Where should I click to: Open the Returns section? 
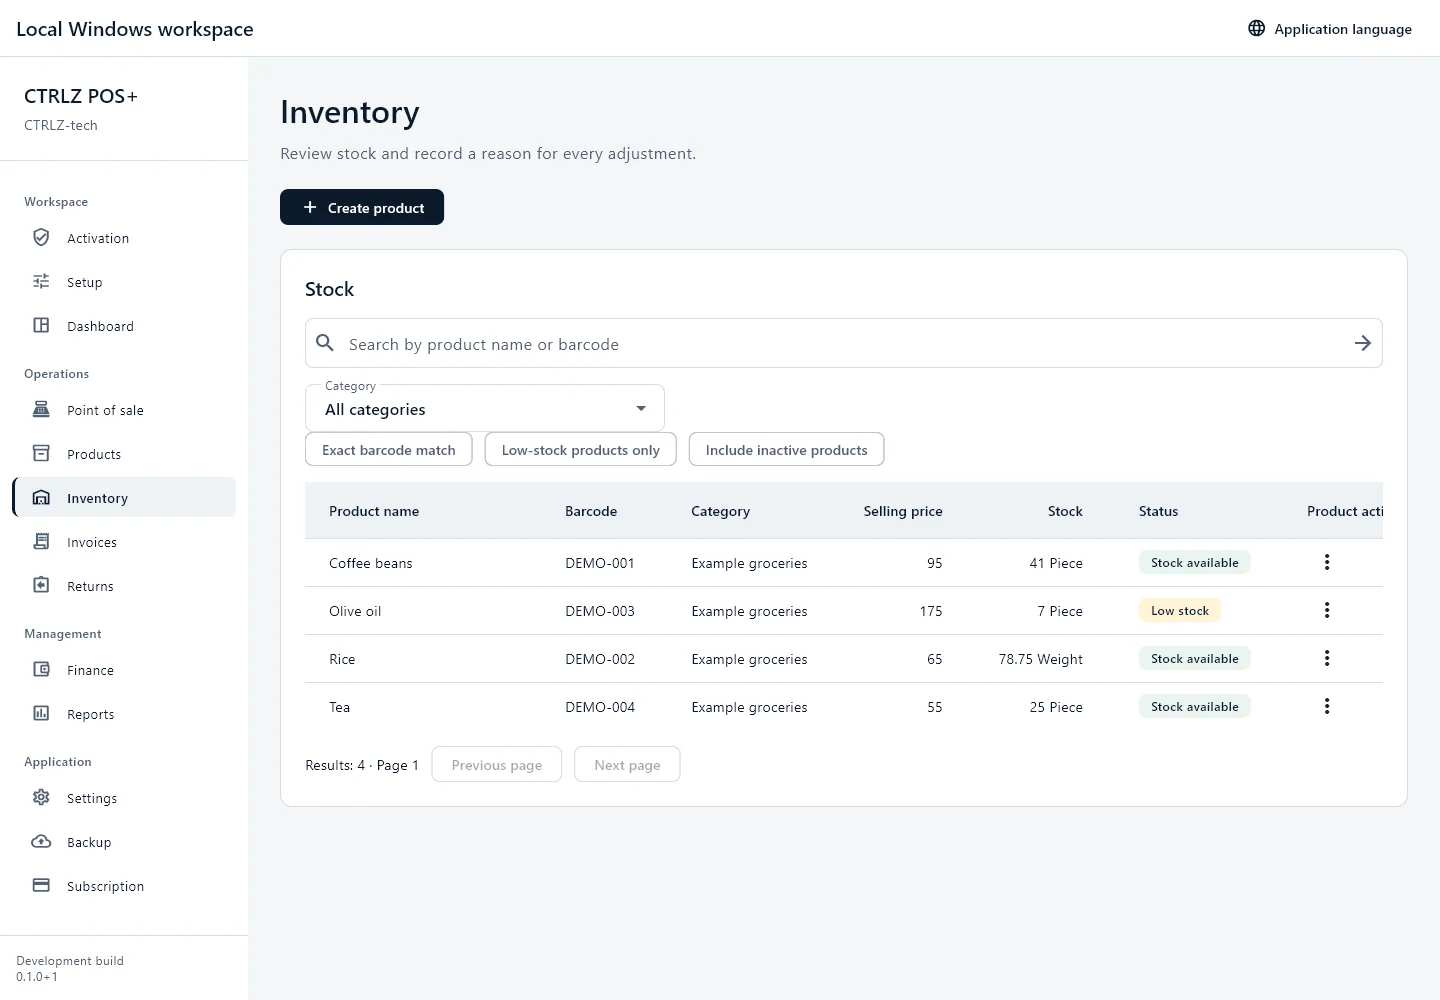pyautogui.click(x=124, y=586)
